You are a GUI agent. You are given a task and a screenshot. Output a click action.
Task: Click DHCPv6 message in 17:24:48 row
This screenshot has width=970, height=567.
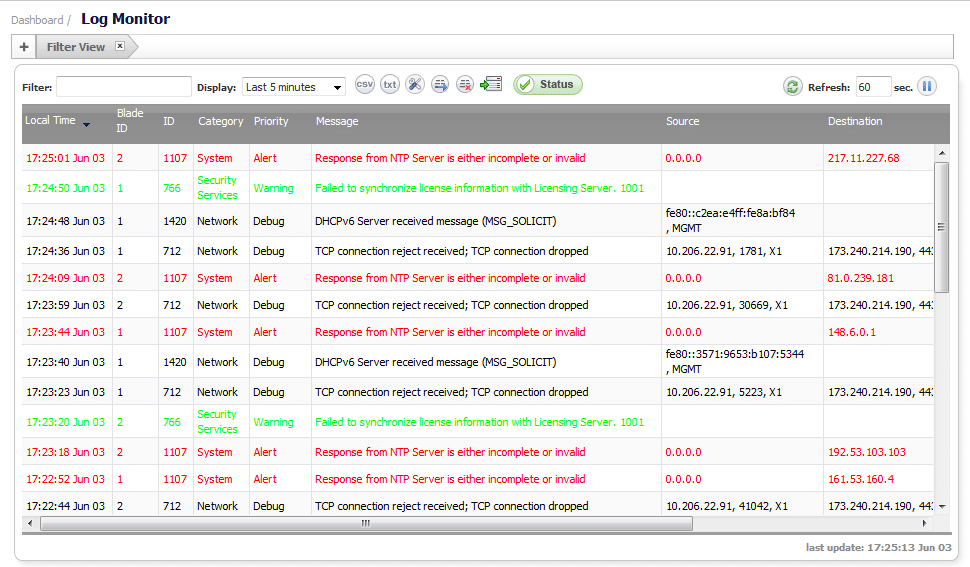click(436, 221)
